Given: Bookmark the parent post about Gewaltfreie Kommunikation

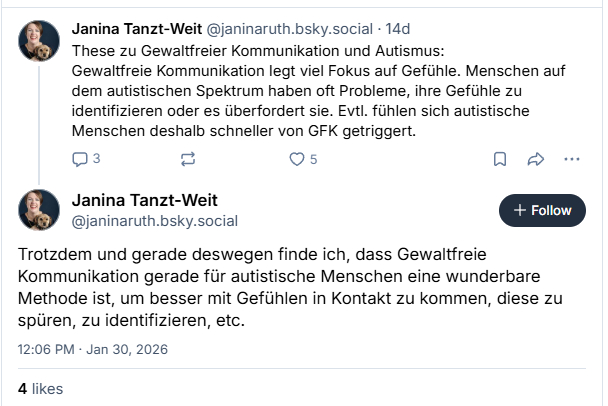Looking at the screenshot, I should coord(500,159).
